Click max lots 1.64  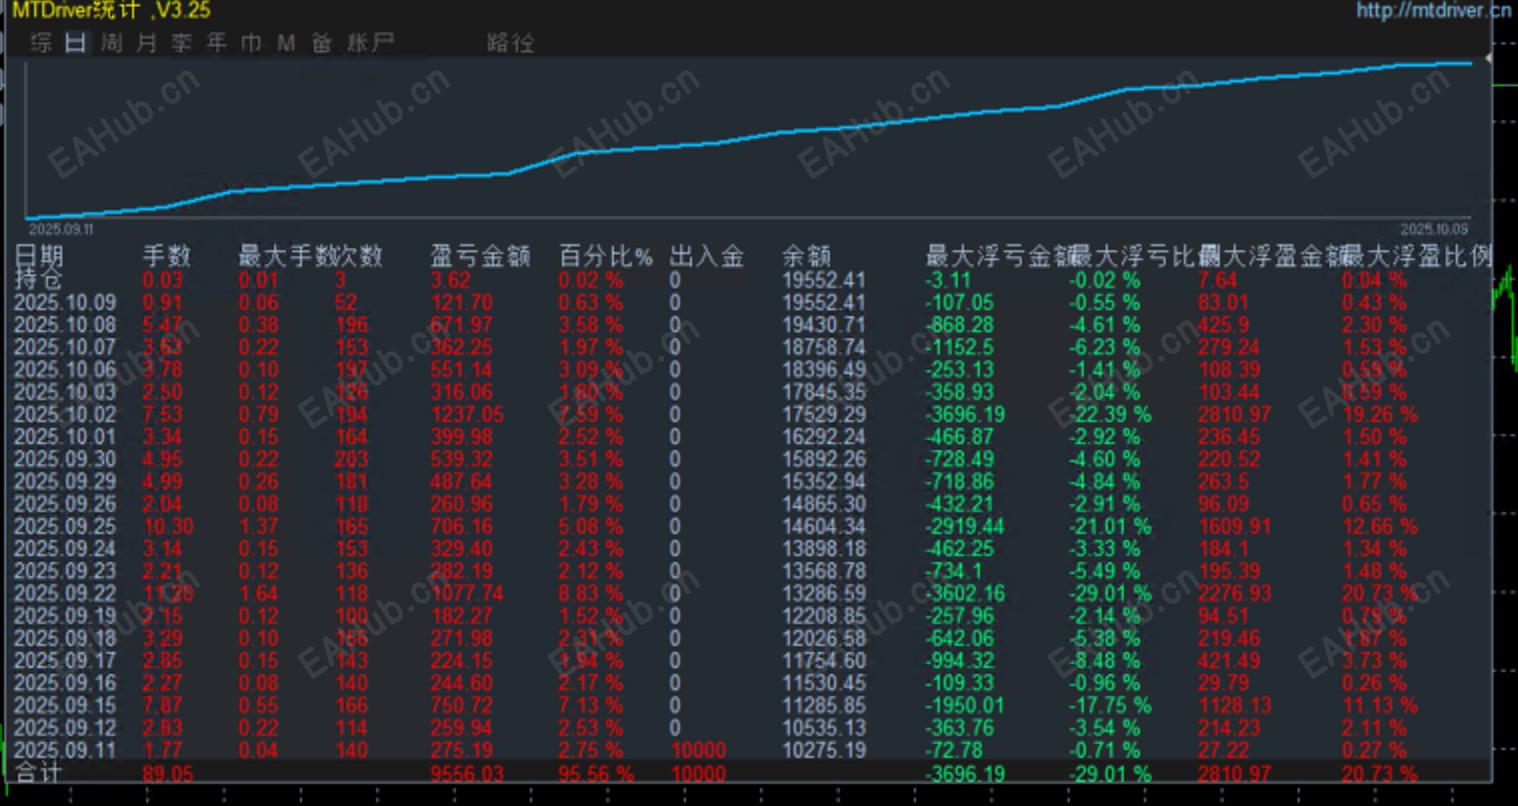[259, 593]
